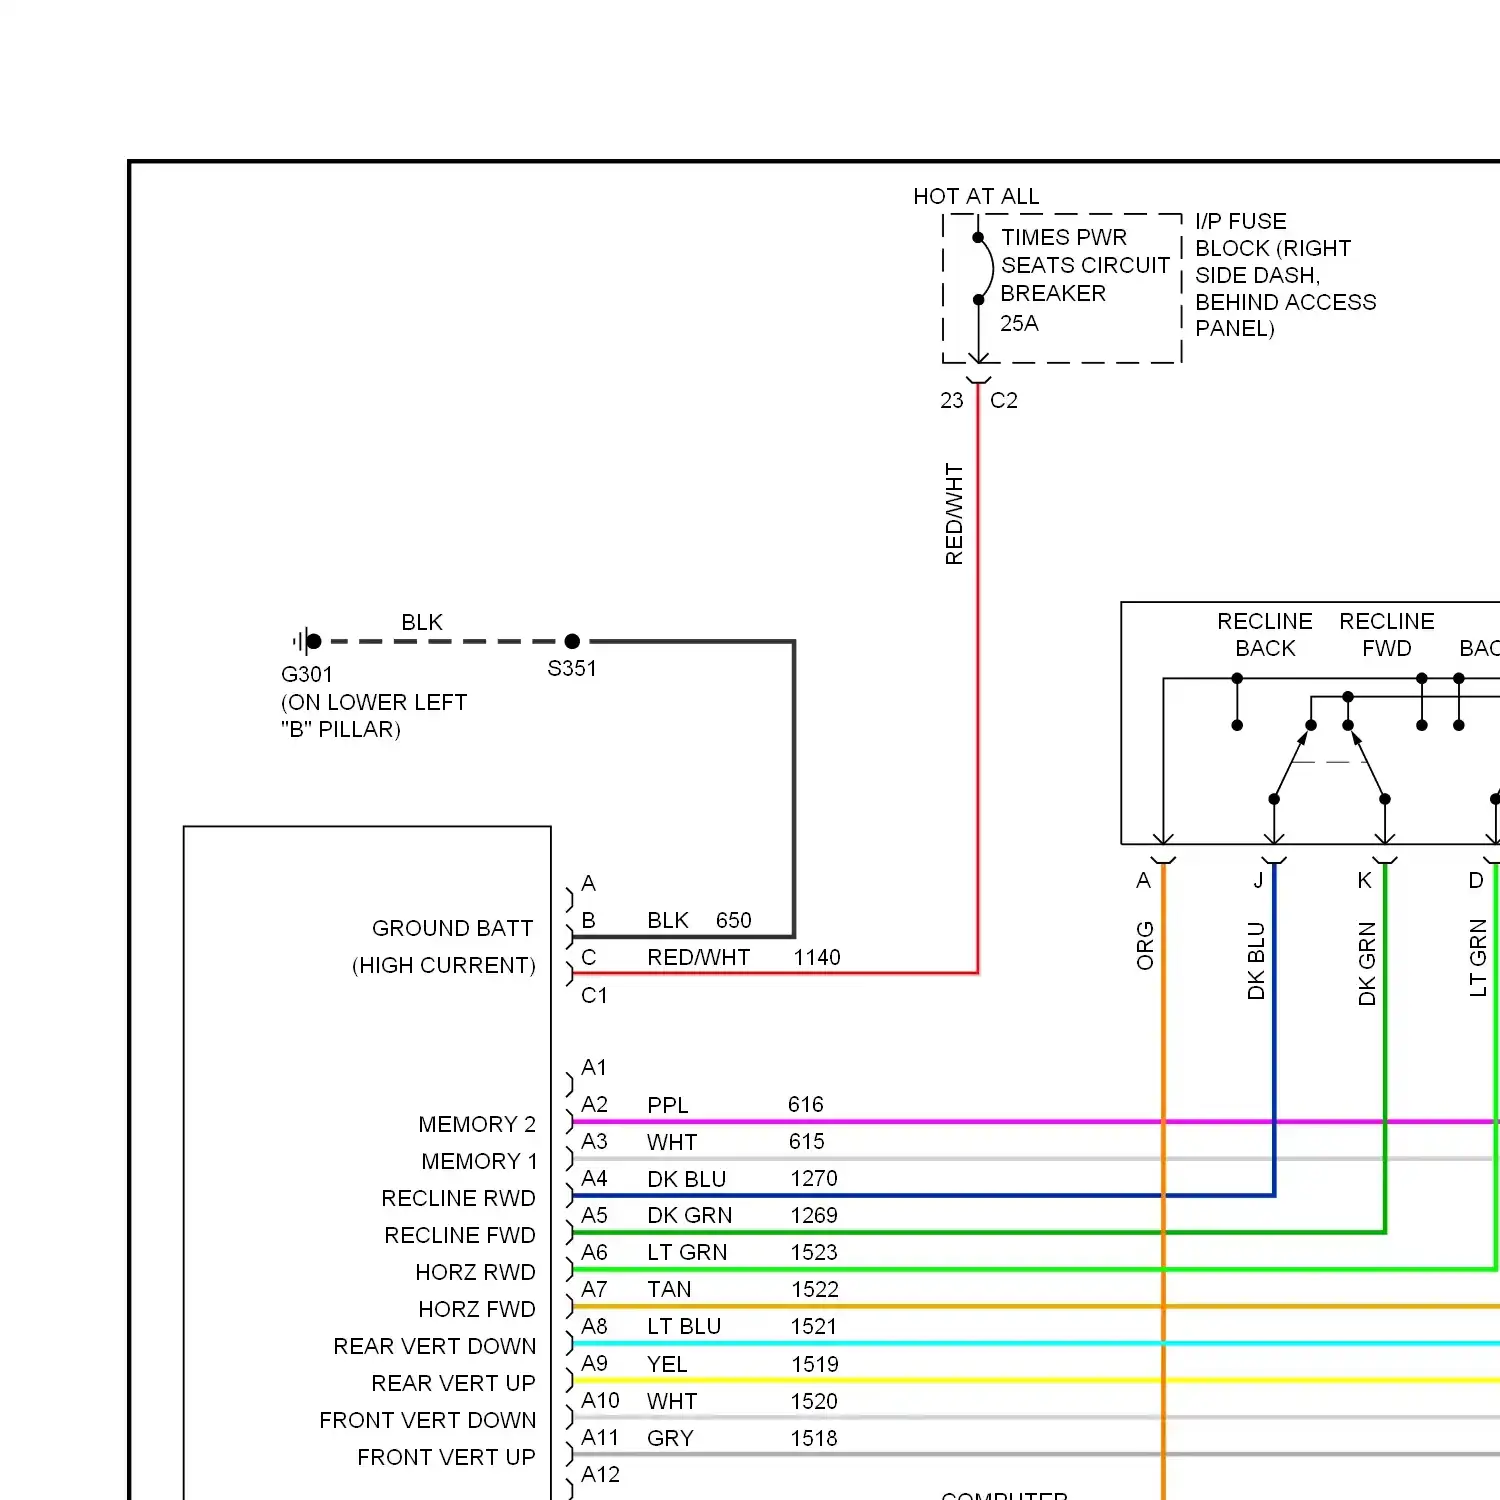Viewport: 1500px width, 1500px height.
Task: Select "(ON LOWER LEFT" location note
Action: point(374,702)
